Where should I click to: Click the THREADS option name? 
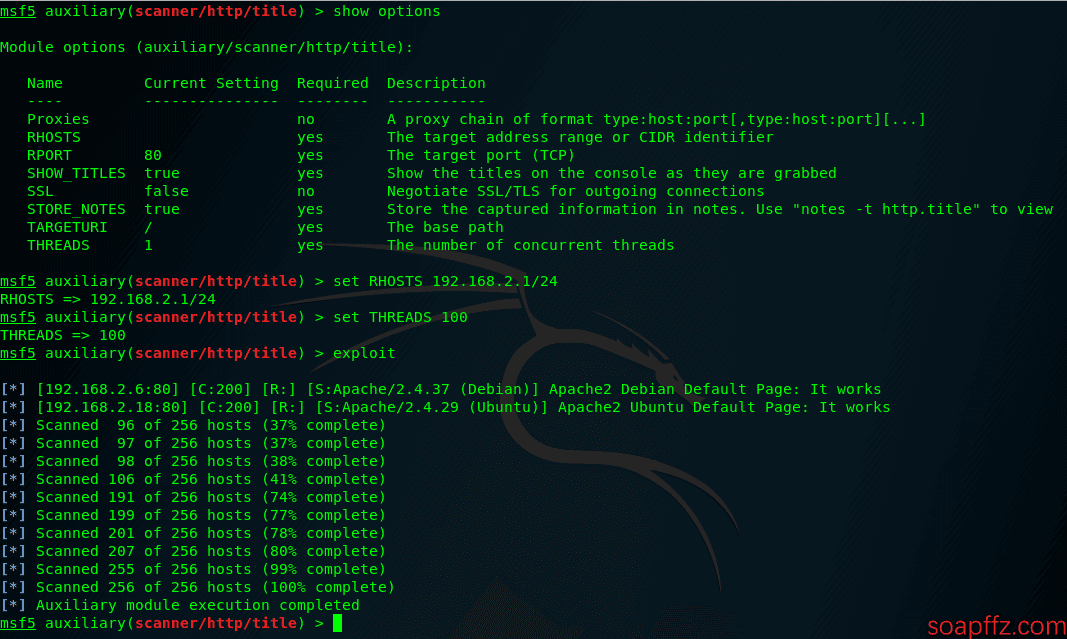click(x=59, y=245)
